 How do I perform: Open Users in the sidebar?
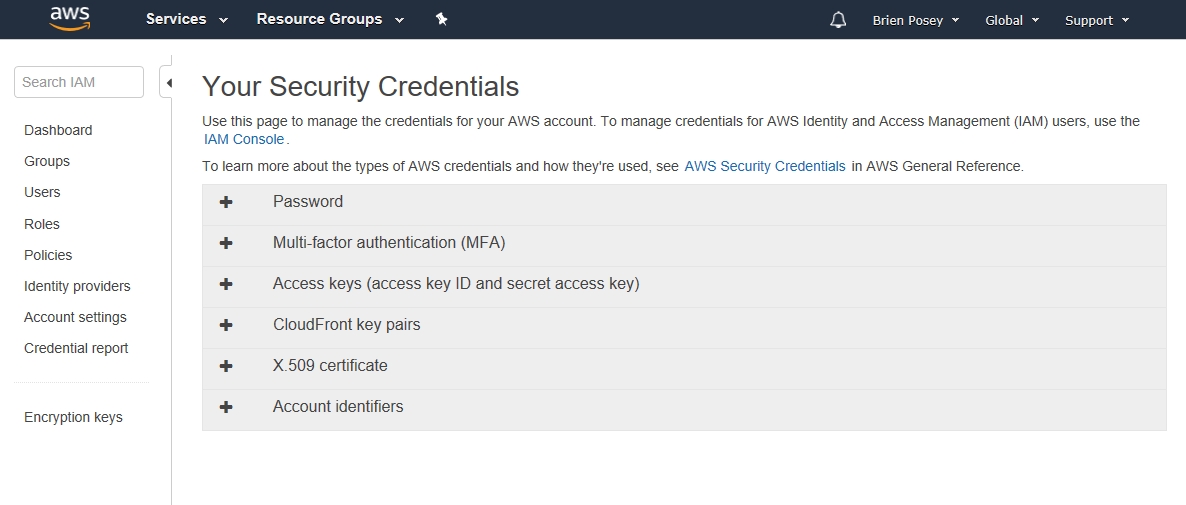[42, 192]
